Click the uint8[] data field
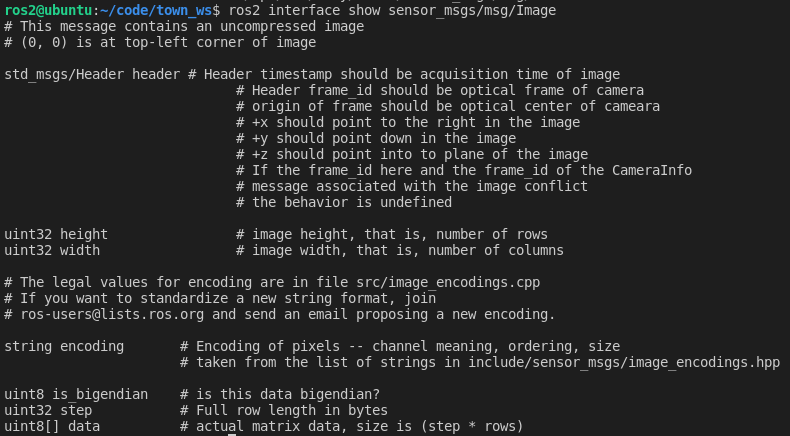 [52, 426]
